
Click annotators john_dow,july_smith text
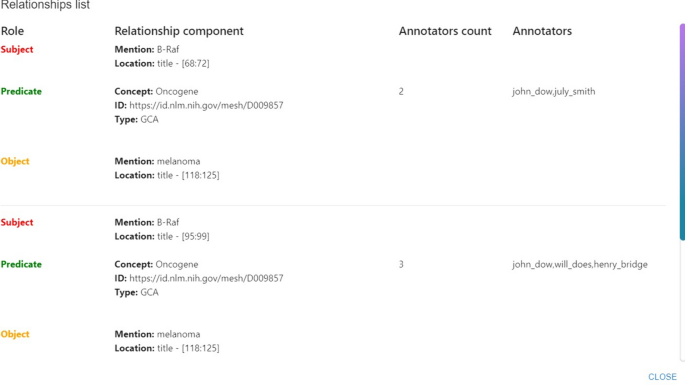[554, 91]
